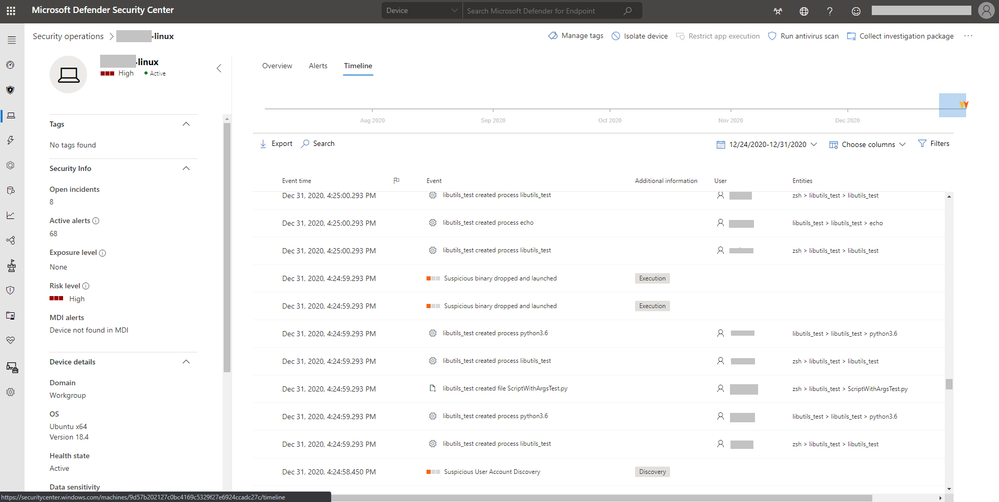Viewport: 999px width, 502px height.
Task: Open Device inventory laptop icon in sidebar
Action: click(11, 115)
